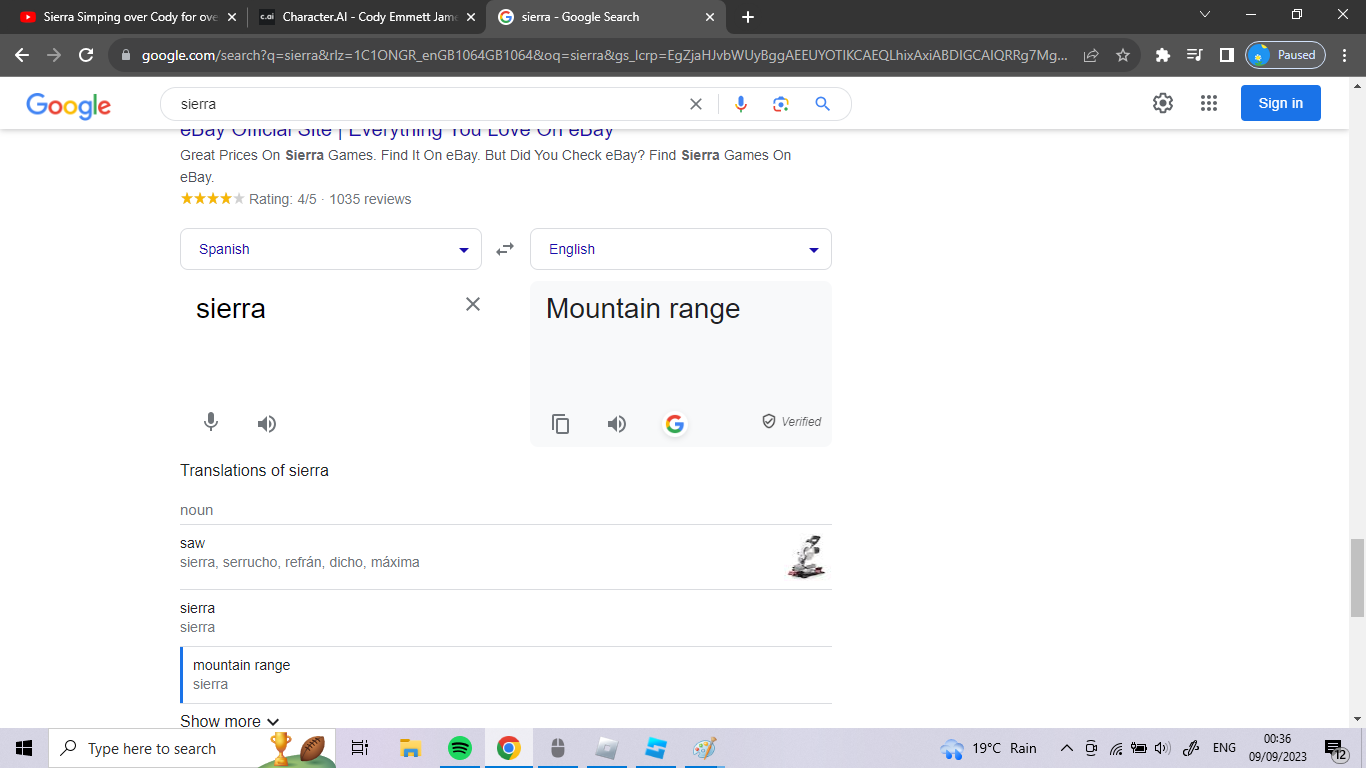Click the Google search magnifier button
1366x768 pixels.
click(x=822, y=104)
